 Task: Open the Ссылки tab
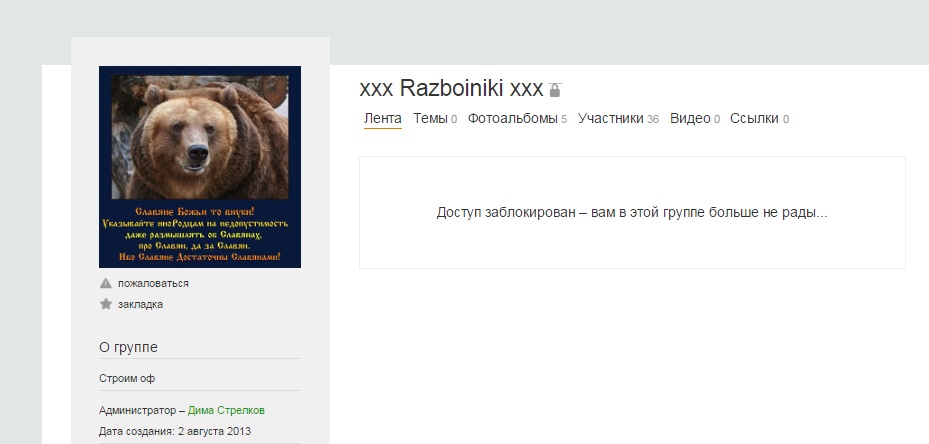point(759,119)
